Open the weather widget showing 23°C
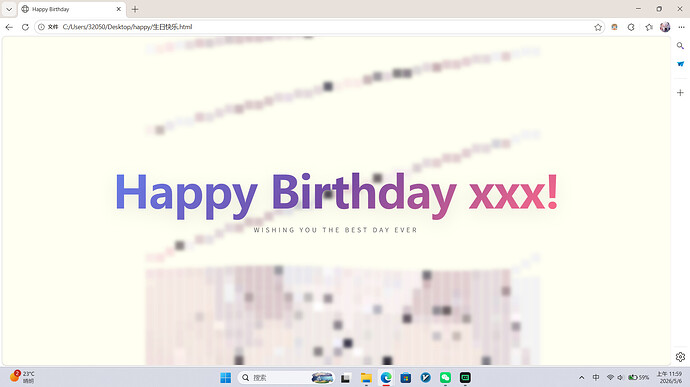Screen dimensions: 690x387 [22, 377]
